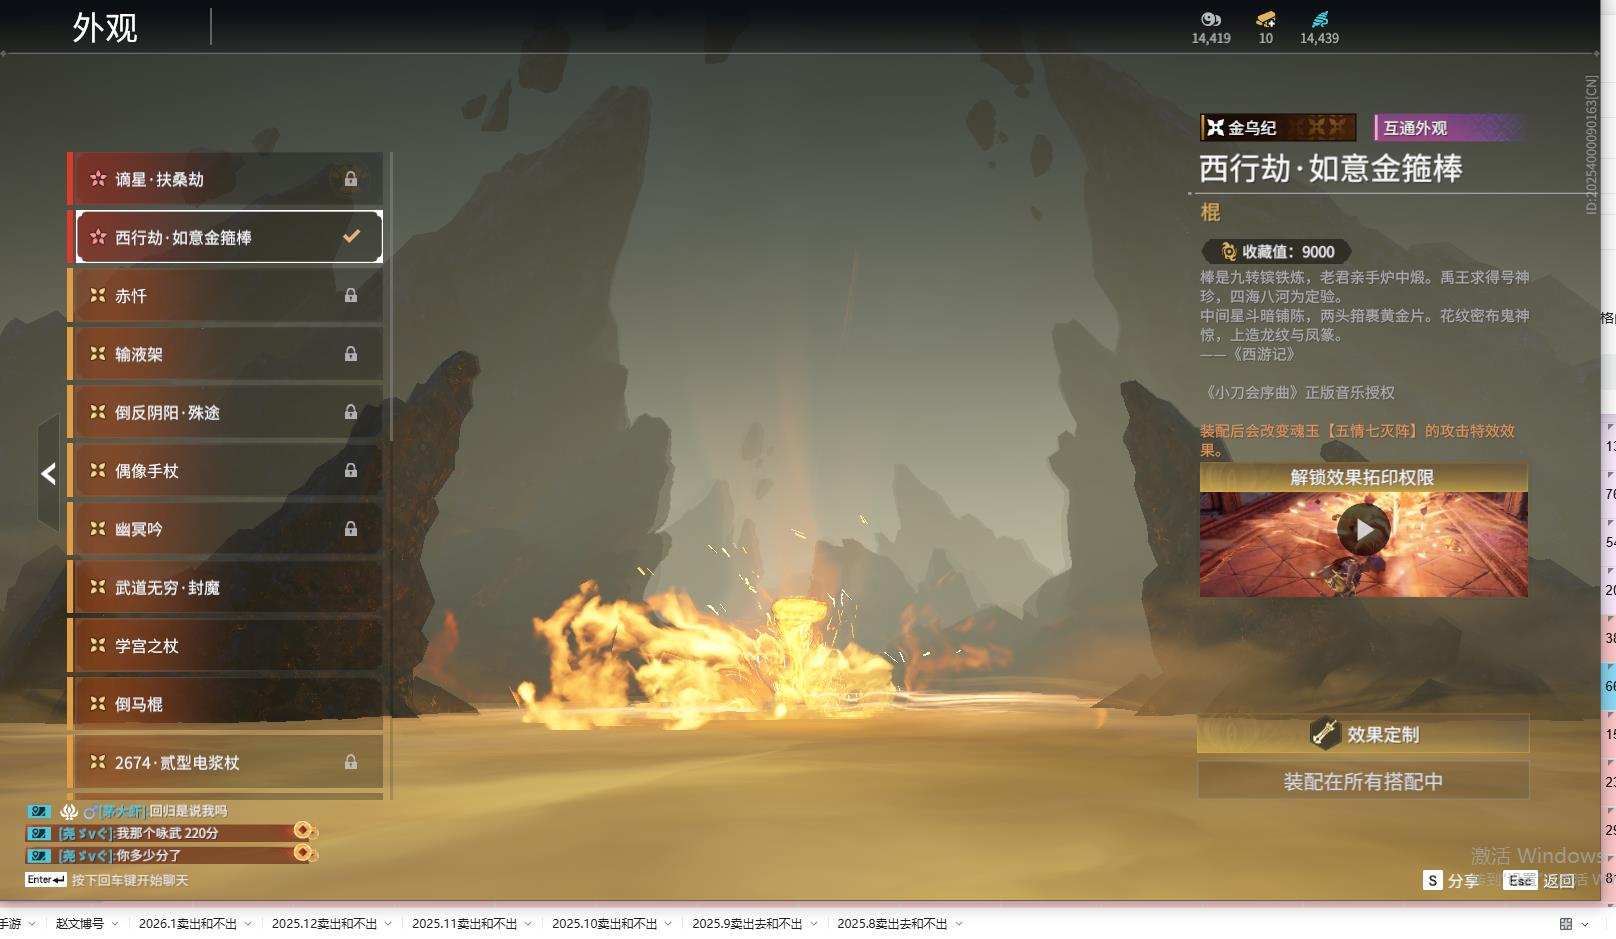Screen dimensions: 1616x939
Task: Click the coin icon beside chat message 我那个咏武 220分
Action: 305,831
